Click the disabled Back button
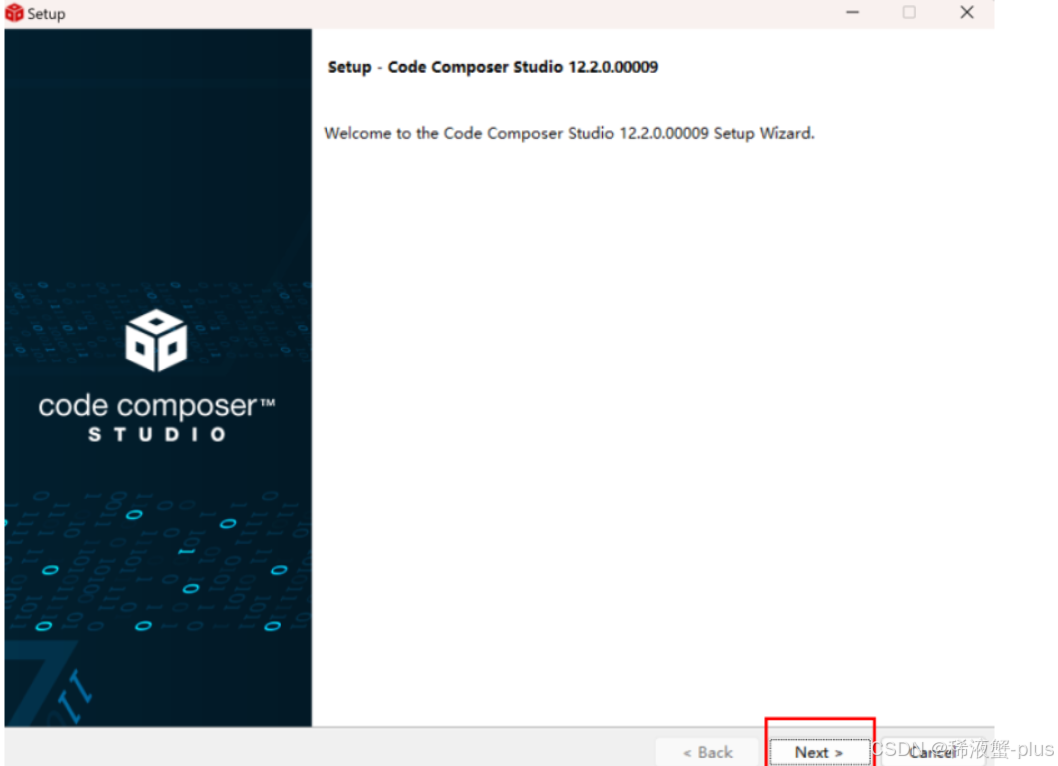 coord(707,752)
